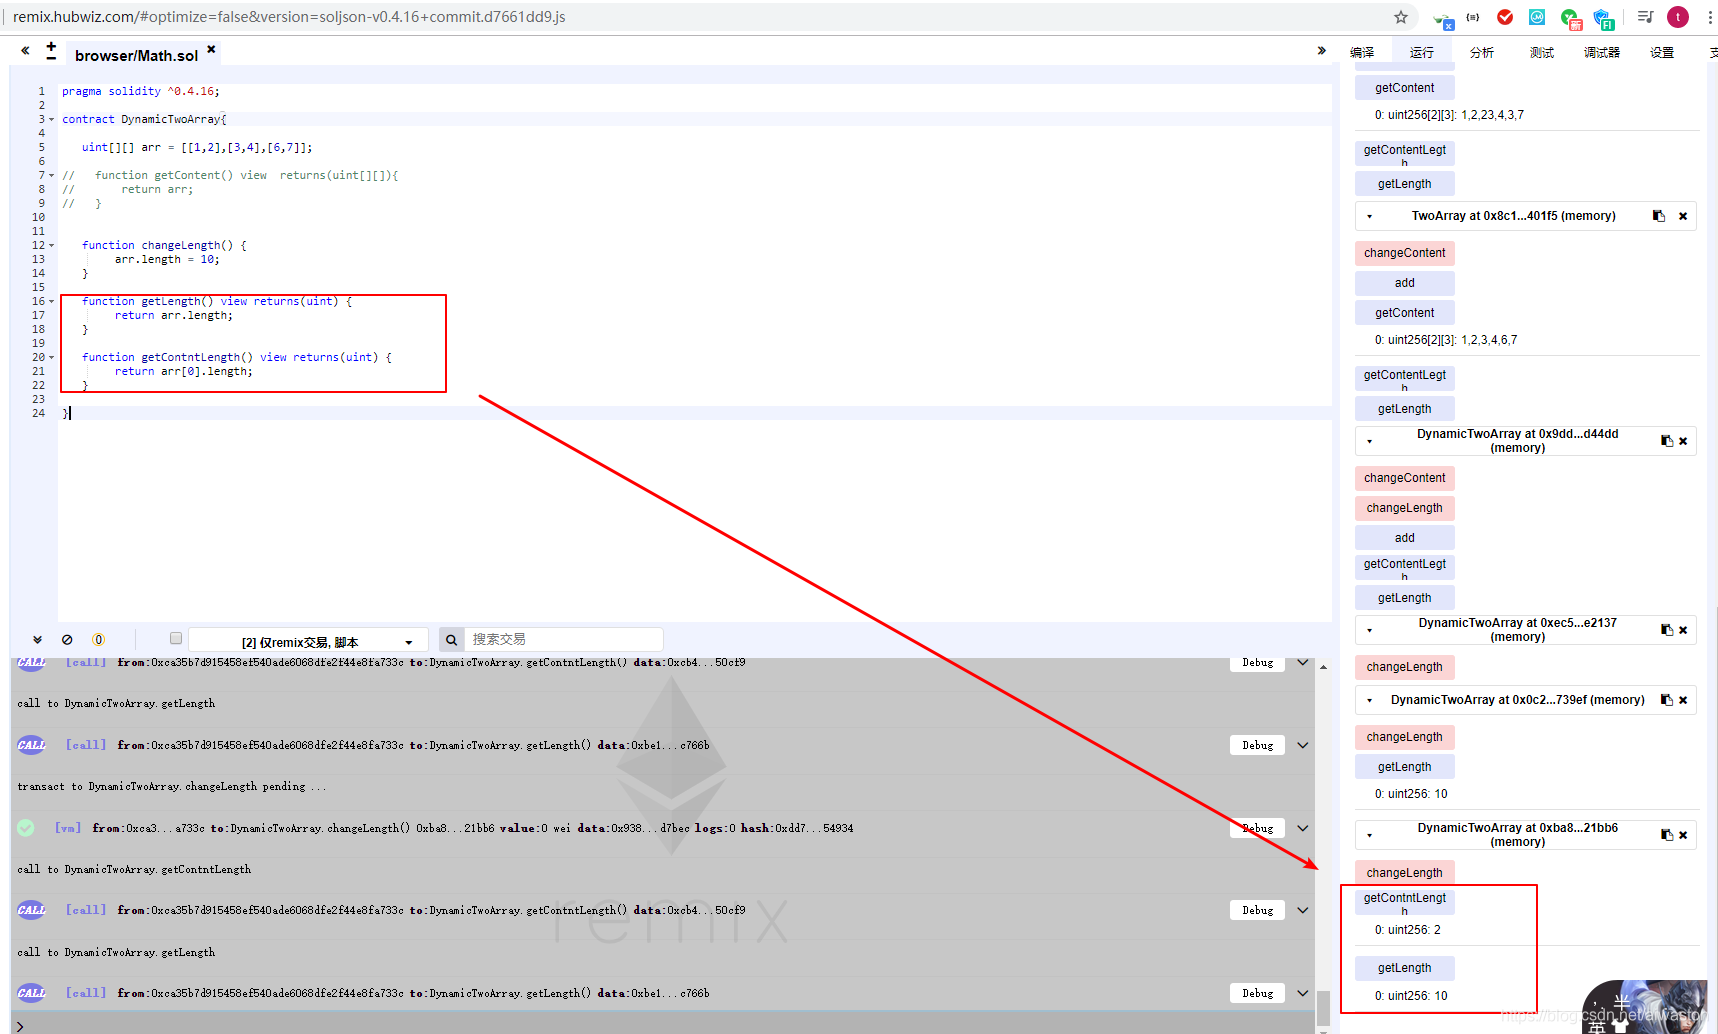Open the green translate extension with blue badge
The width and height of the screenshot is (1718, 1034).
click(x=1442, y=19)
